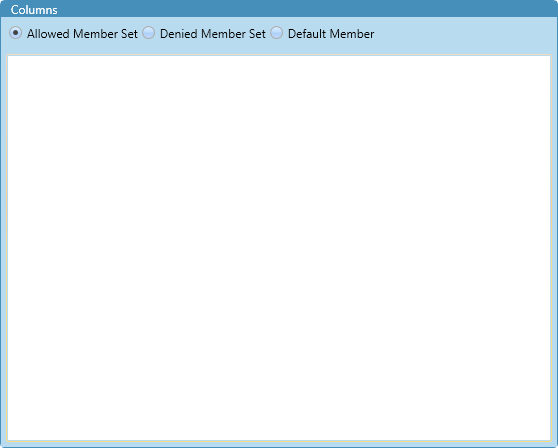Screen dimensions: 558x448
Task: Click the Columns panel header title
Action: 34,10
